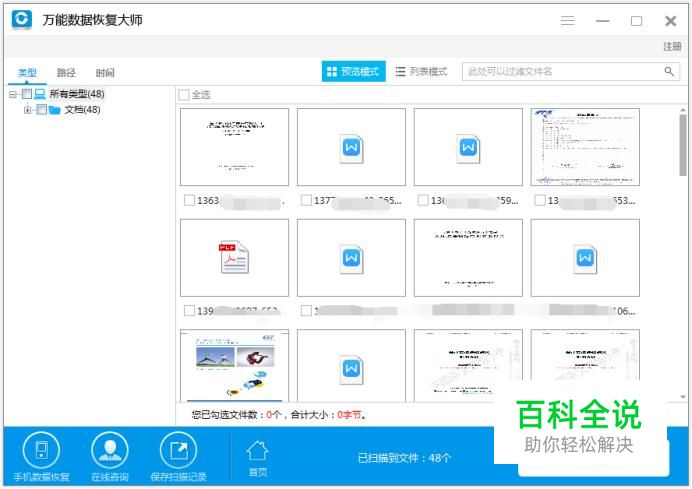Click the scrollbar down arrow
692x489 pixels.
coord(683,397)
